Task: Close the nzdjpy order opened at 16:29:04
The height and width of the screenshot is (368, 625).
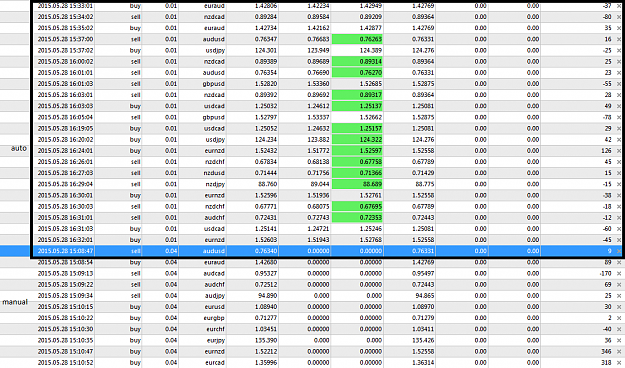Action: coord(619,184)
